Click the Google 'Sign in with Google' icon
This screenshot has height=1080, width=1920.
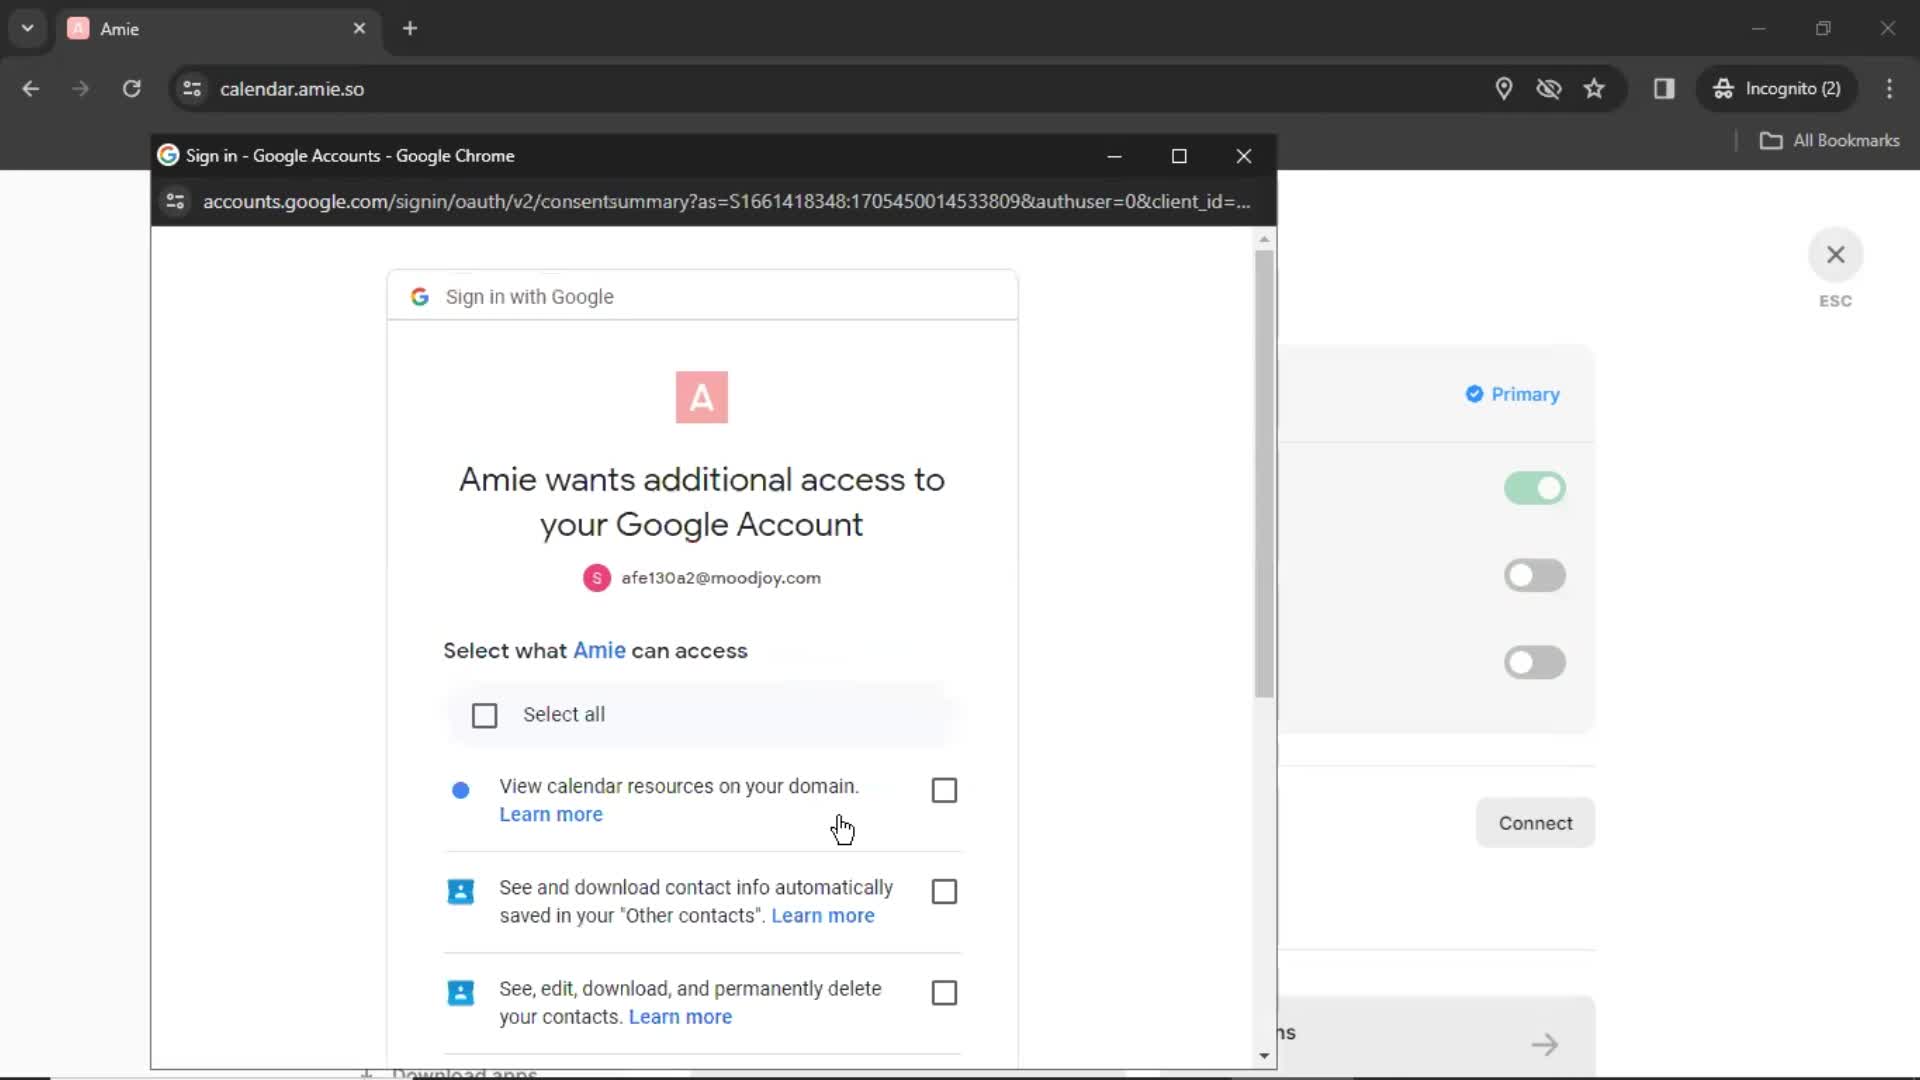[x=419, y=295]
